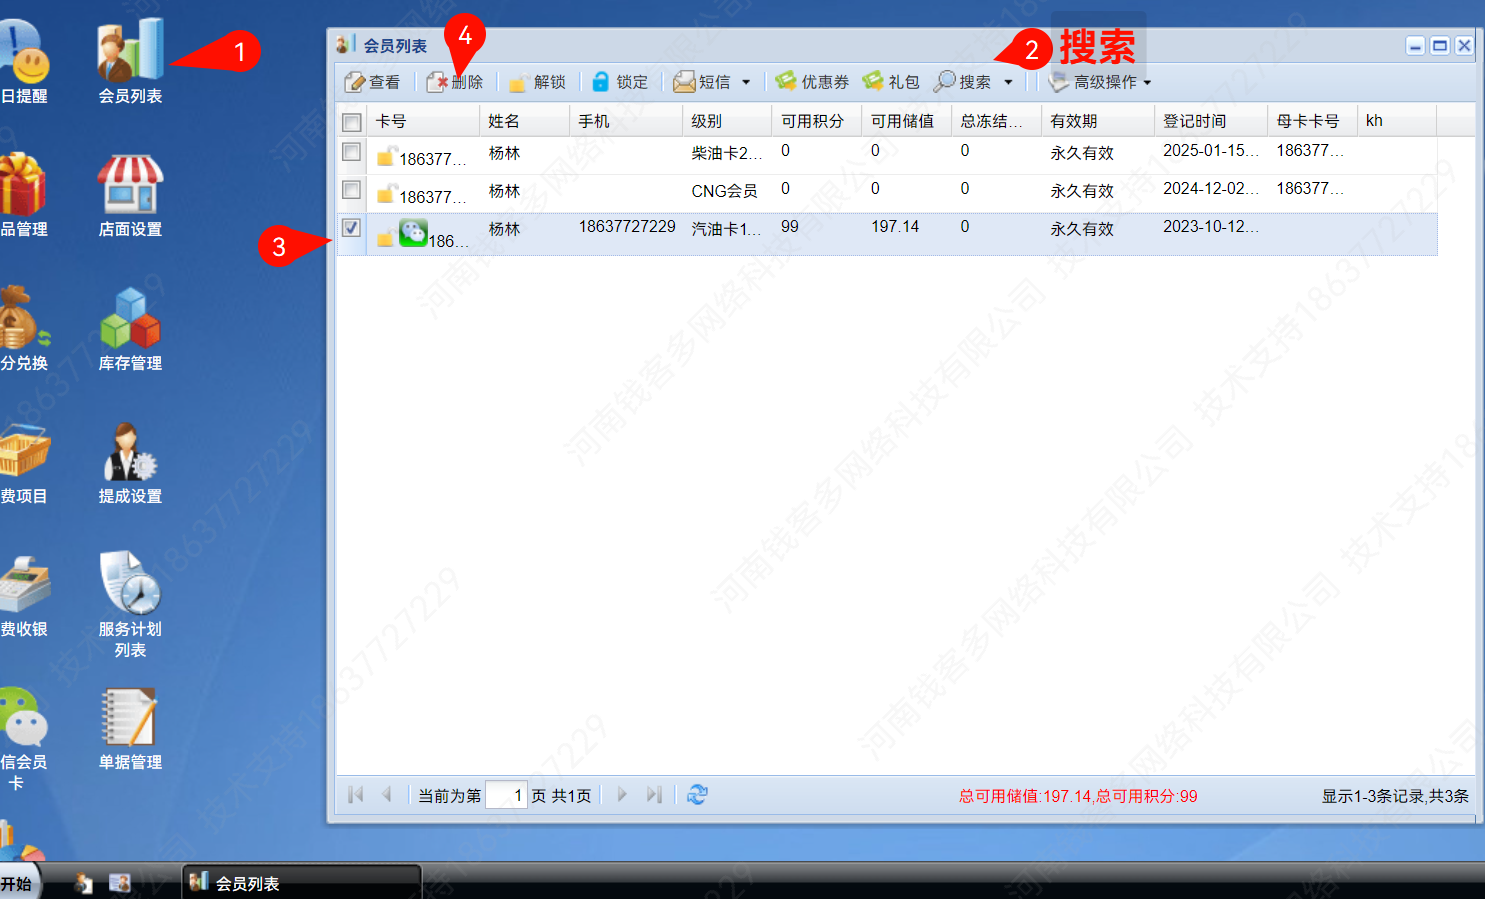Sort by 卡号 column header
Viewport: 1485px width, 899px height.
423,121
